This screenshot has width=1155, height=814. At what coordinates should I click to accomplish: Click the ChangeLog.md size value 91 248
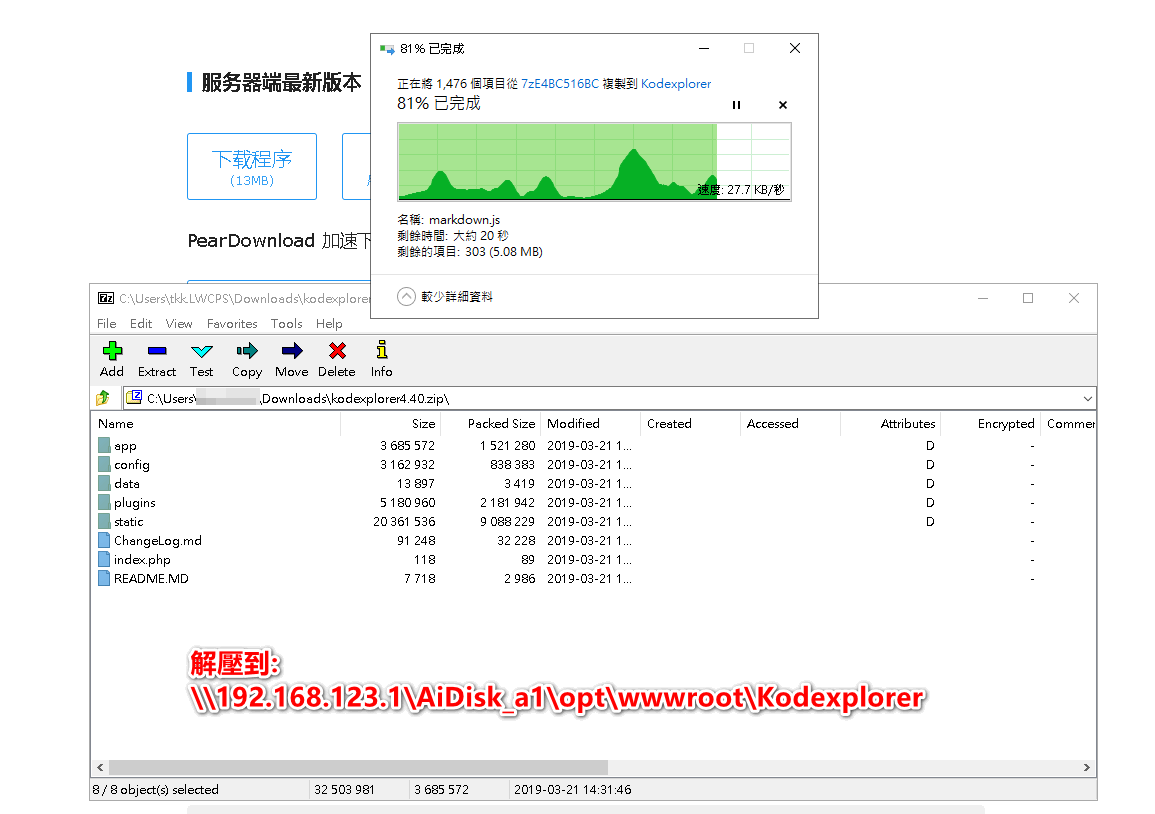[416, 541]
